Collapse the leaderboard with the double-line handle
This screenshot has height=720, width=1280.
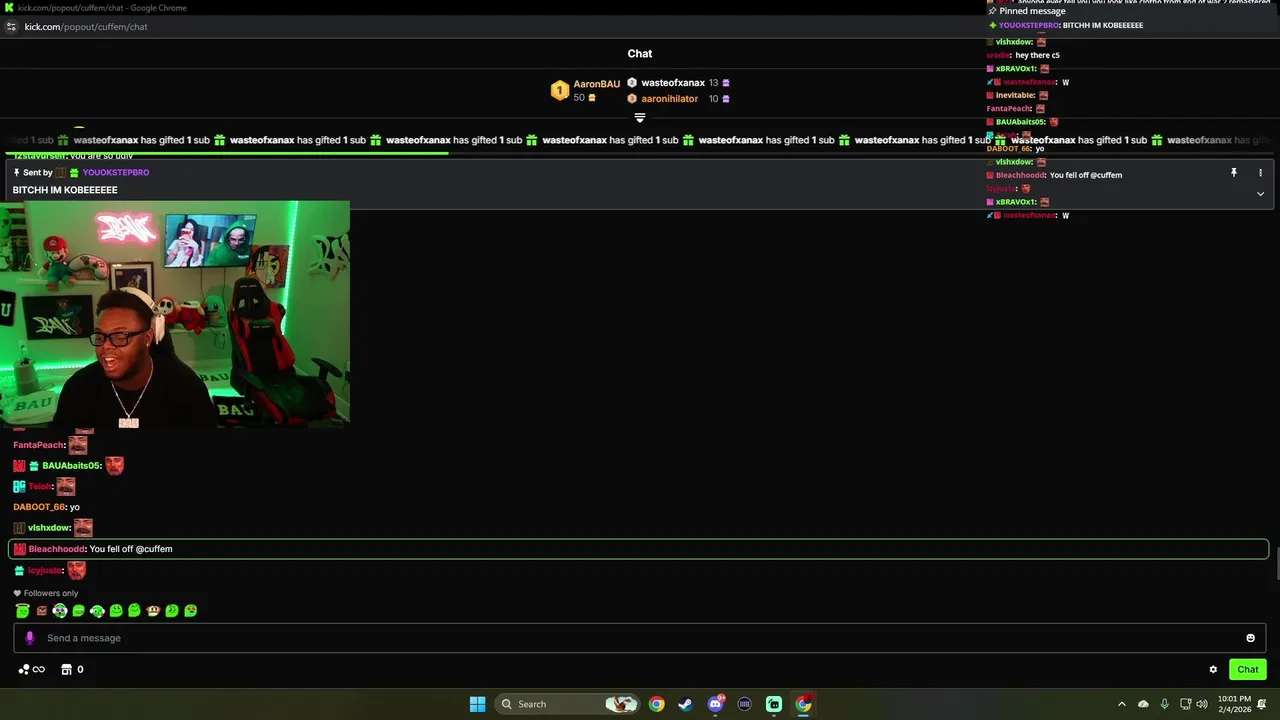(x=640, y=118)
